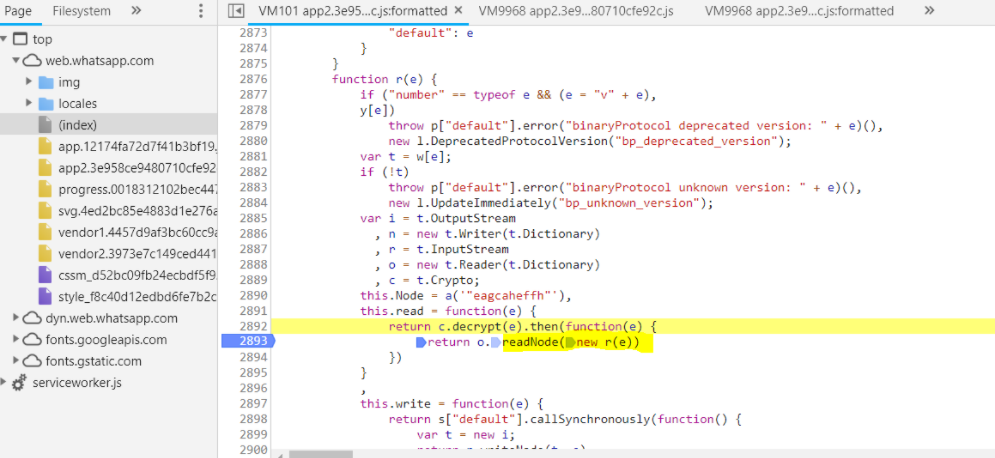Click inline breakpoint marker before 'return o.'
Viewport: 995px width, 458px height.
point(421,343)
